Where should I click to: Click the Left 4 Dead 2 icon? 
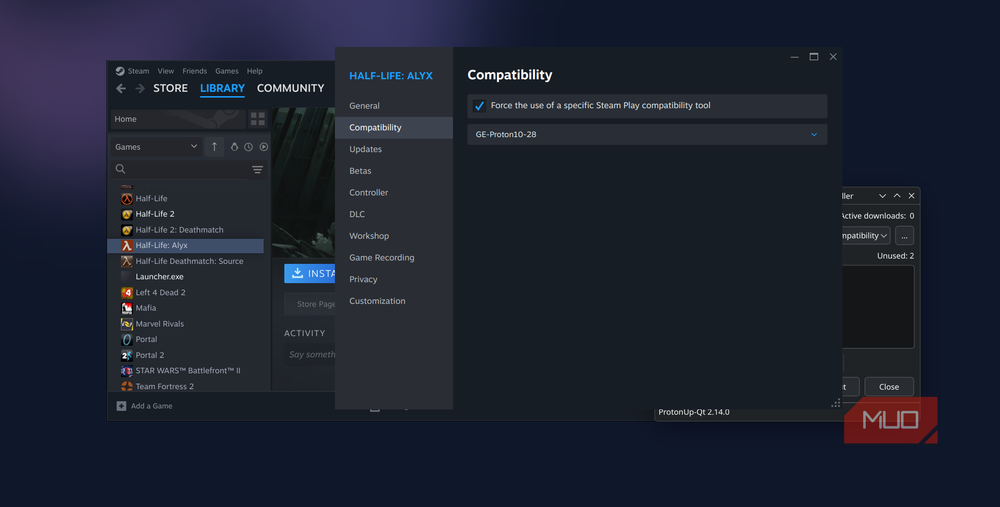(x=127, y=293)
